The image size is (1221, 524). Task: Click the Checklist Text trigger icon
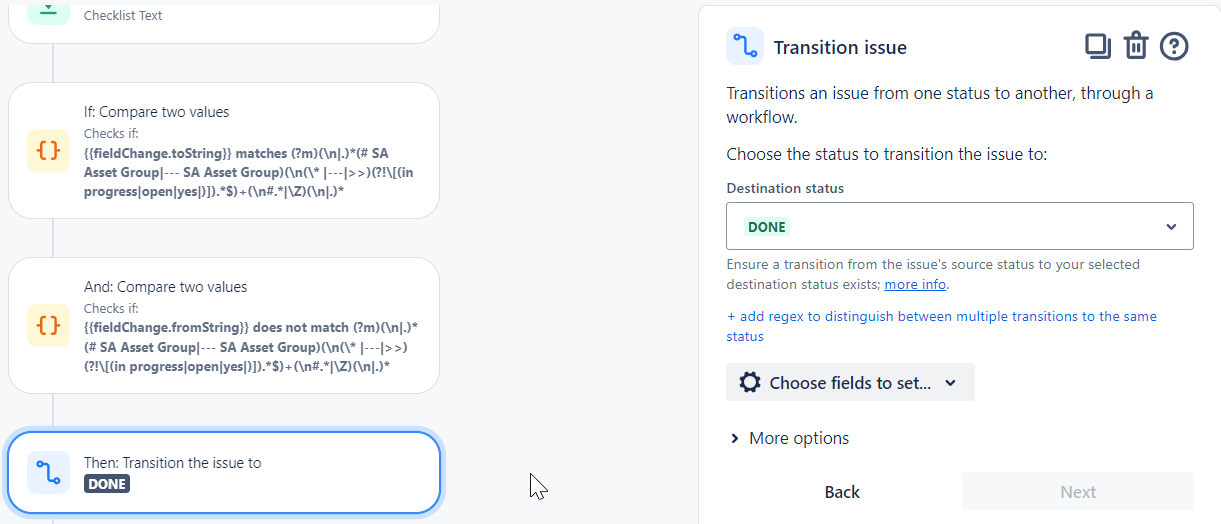coord(48,10)
